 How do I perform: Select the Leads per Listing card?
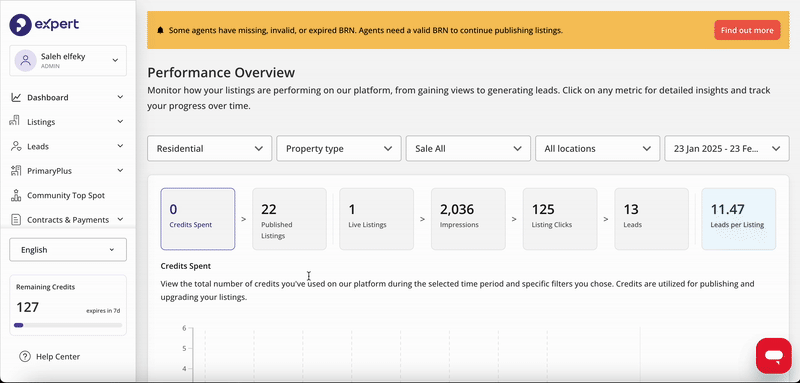pyautogui.click(x=739, y=219)
